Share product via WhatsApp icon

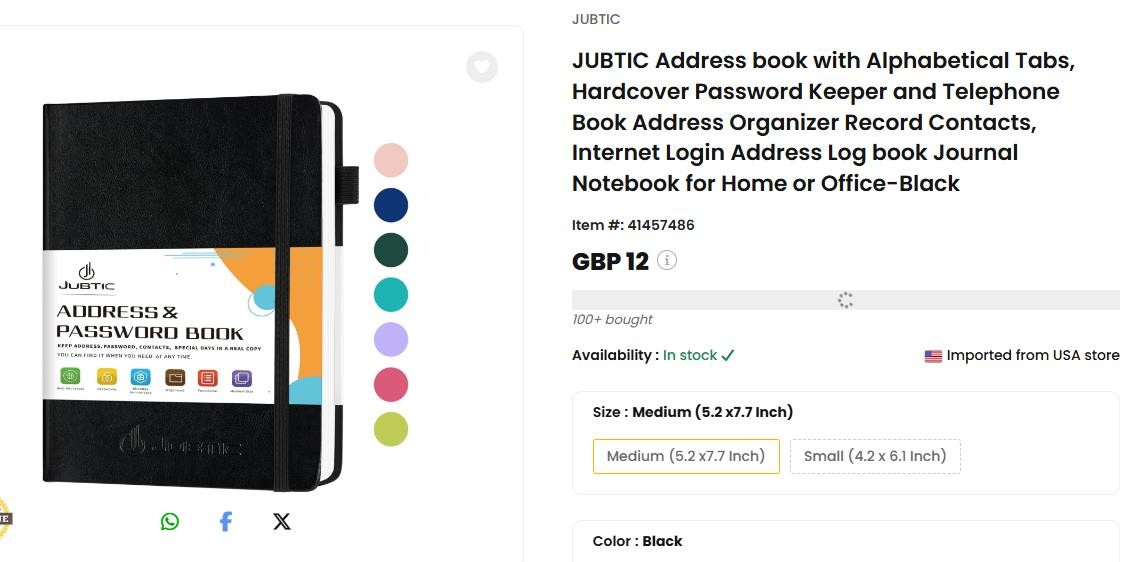pyautogui.click(x=170, y=521)
